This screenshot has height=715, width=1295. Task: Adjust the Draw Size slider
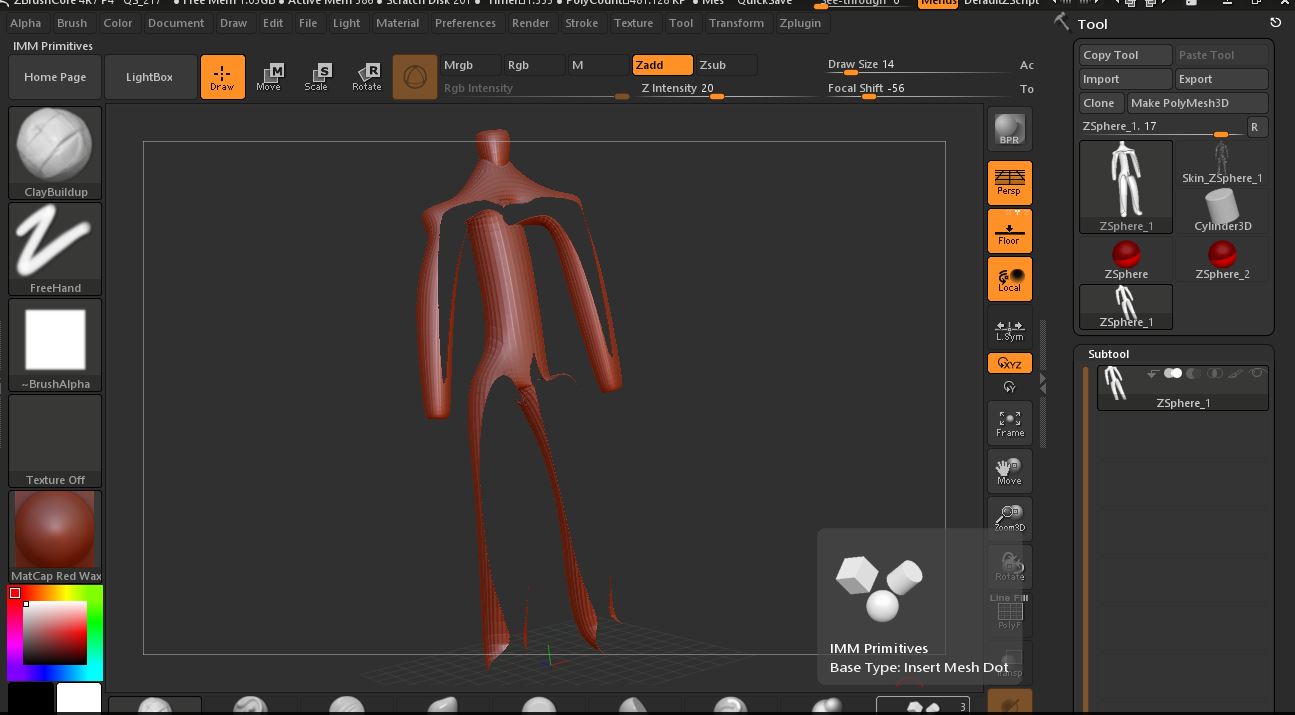917,65
